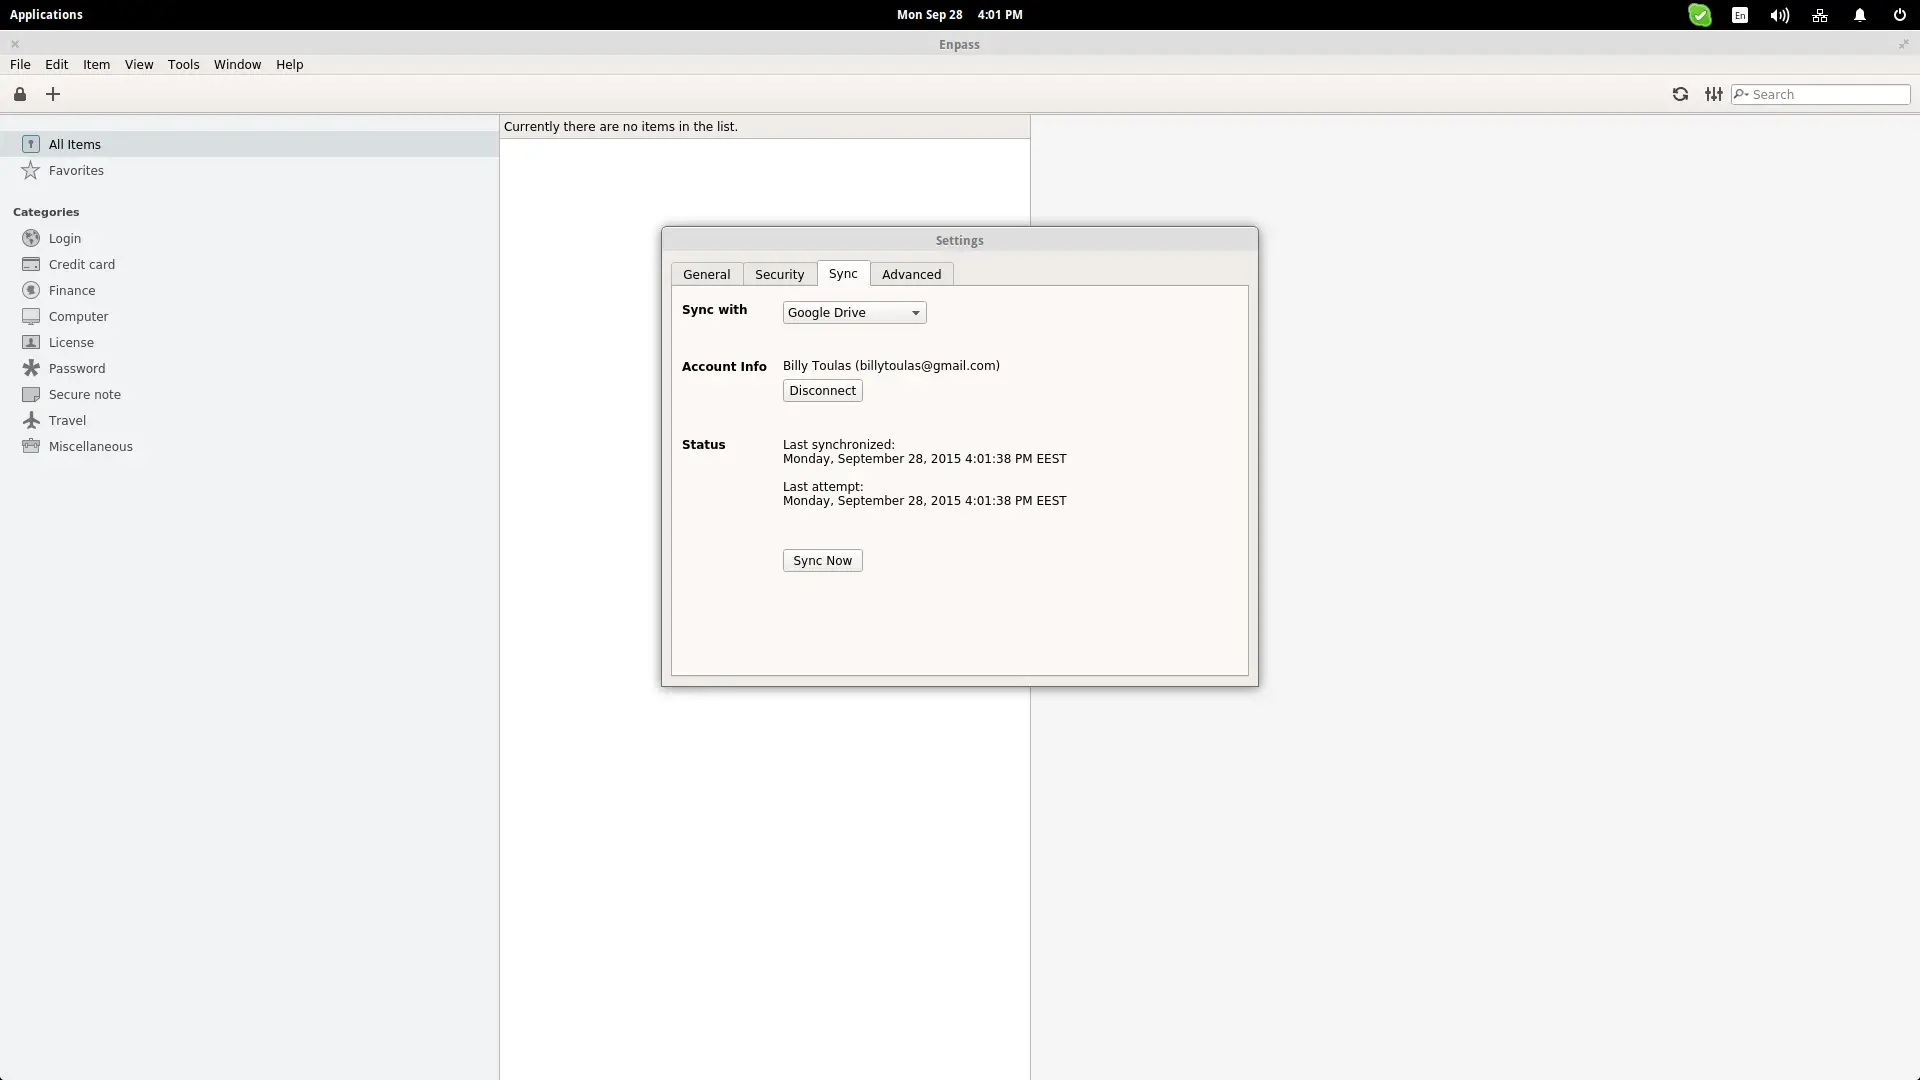The width and height of the screenshot is (1920, 1080).
Task: Click the All Items icon
Action: (31, 144)
